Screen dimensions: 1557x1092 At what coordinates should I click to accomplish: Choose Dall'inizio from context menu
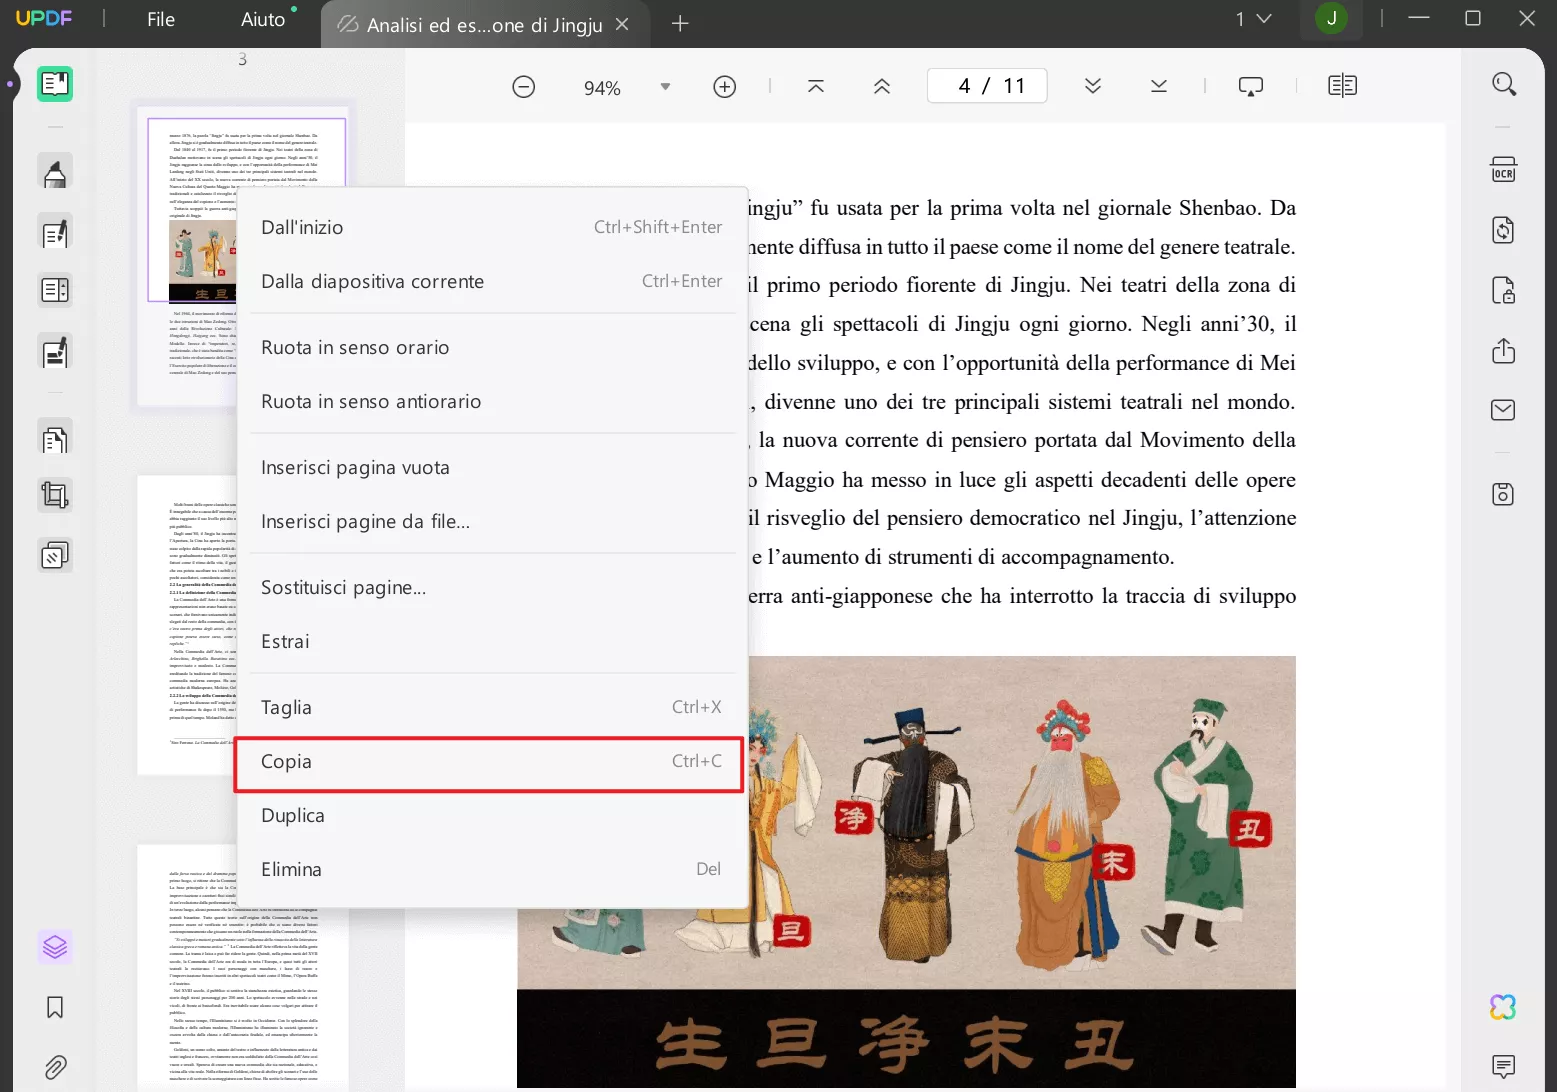492,227
